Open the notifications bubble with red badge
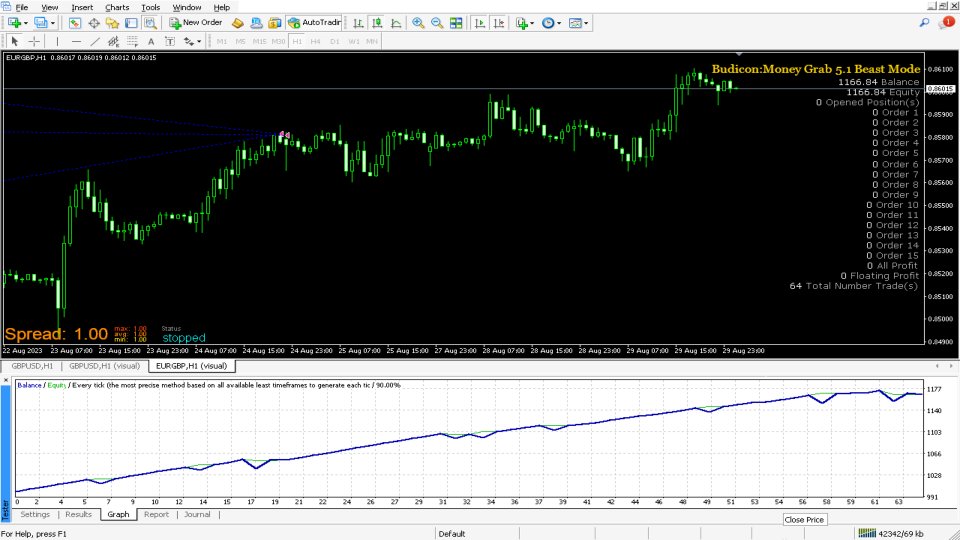 pos(947,23)
